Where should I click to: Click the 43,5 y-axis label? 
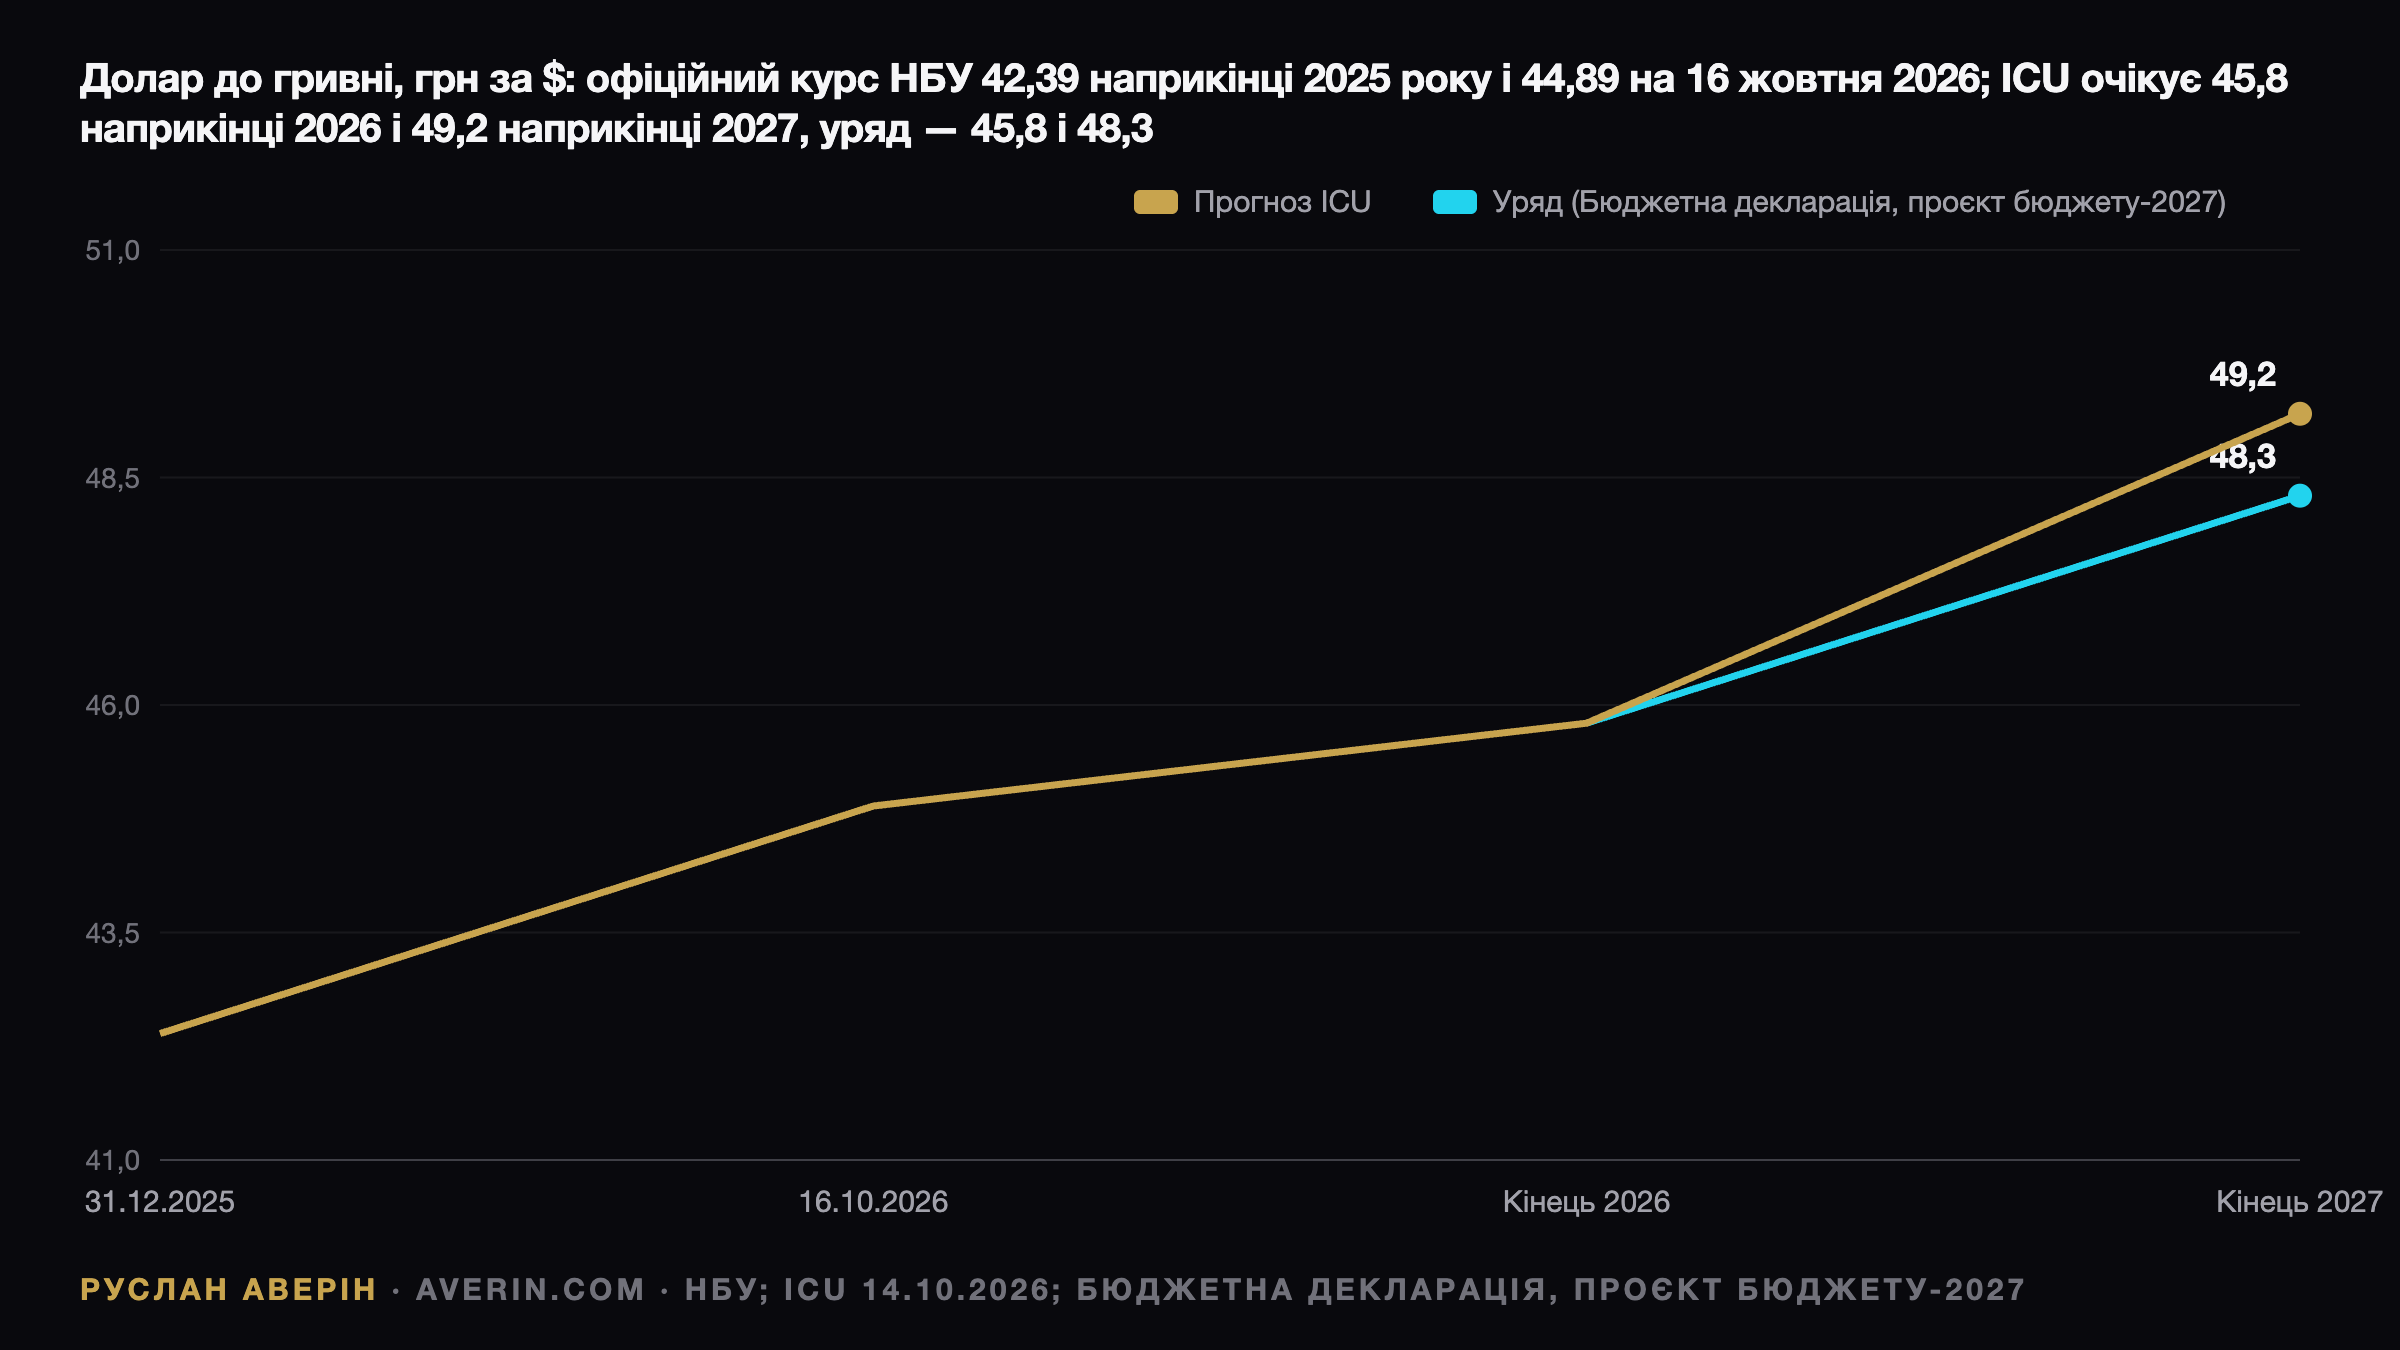click(112, 933)
